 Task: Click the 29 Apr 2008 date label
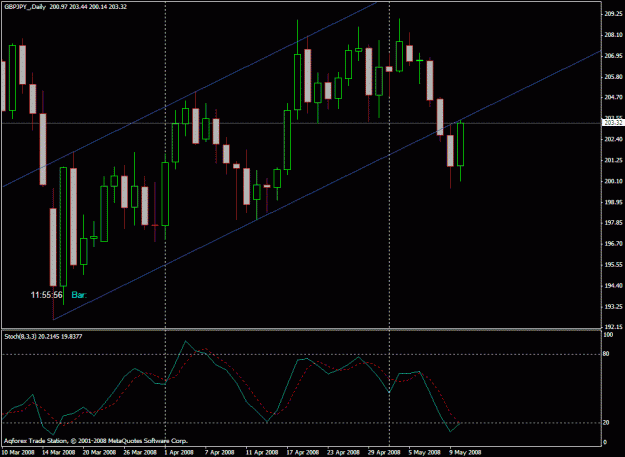(x=384, y=453)
